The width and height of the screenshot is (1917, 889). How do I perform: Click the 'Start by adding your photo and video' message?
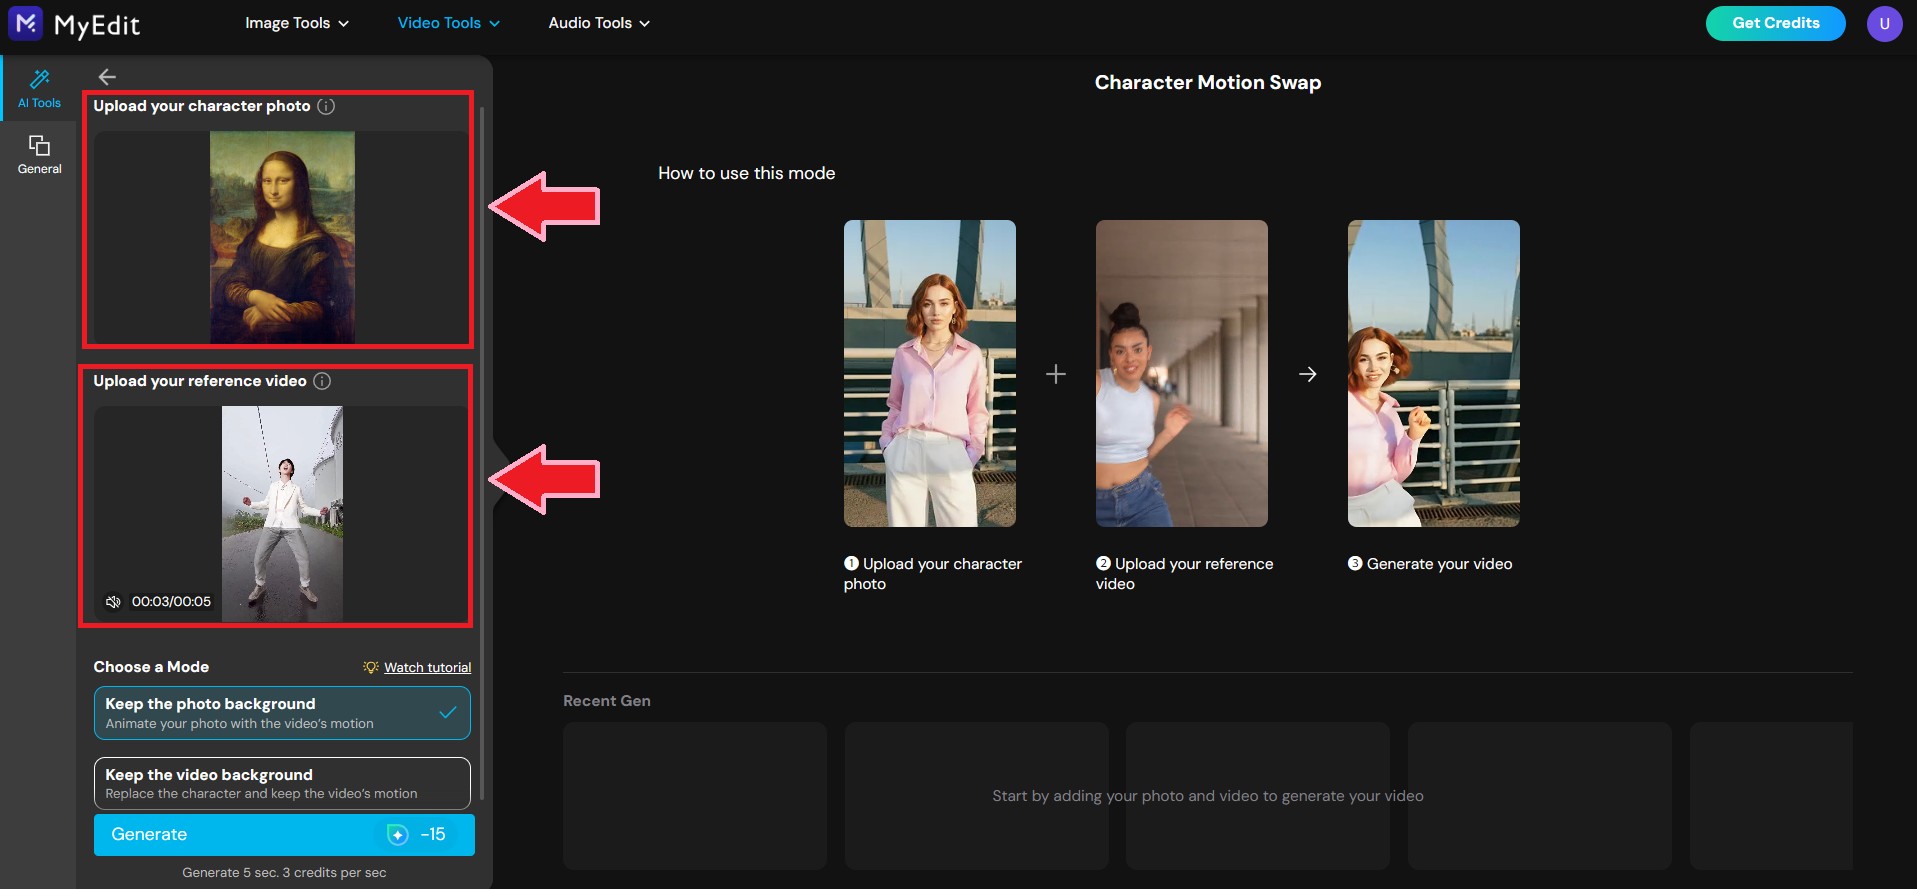click(x=1208, y=796)
